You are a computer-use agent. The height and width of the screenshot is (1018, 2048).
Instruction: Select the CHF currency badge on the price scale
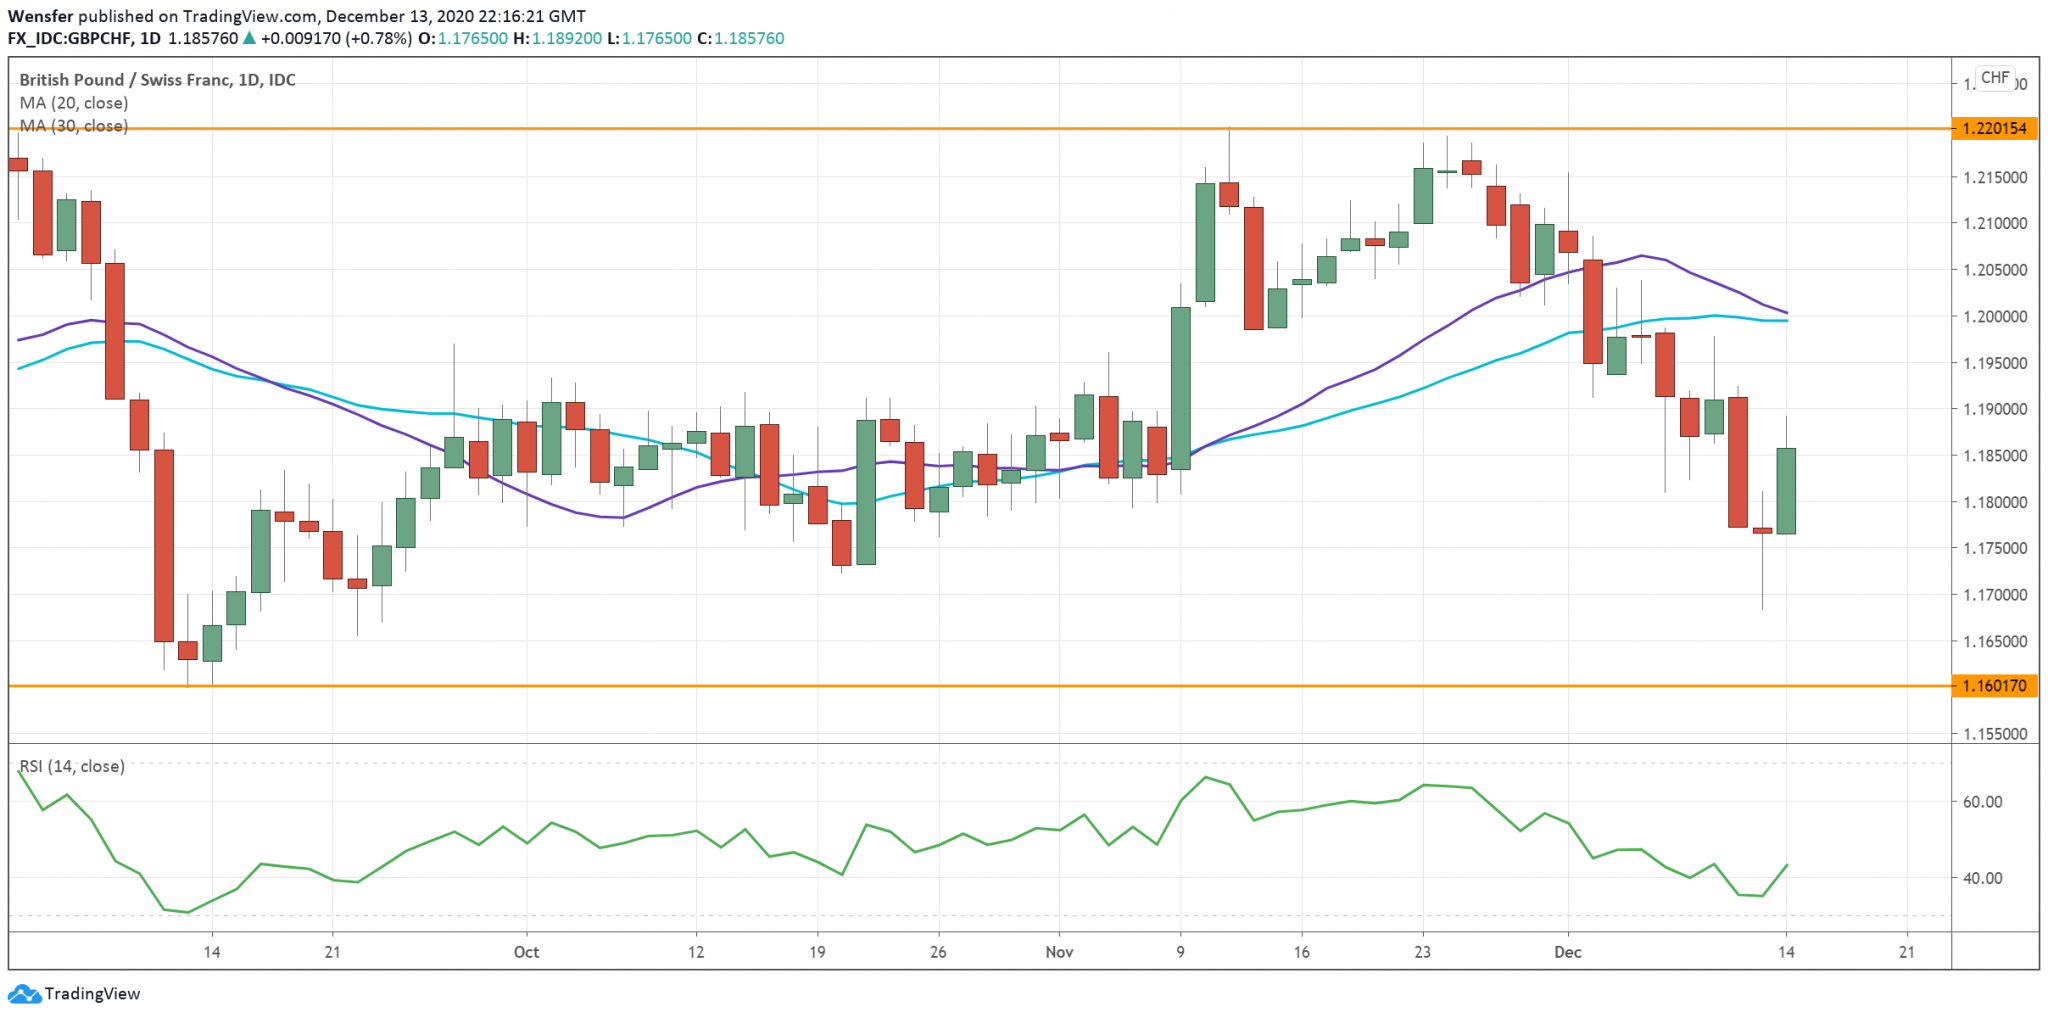(x=1994, y=77)
